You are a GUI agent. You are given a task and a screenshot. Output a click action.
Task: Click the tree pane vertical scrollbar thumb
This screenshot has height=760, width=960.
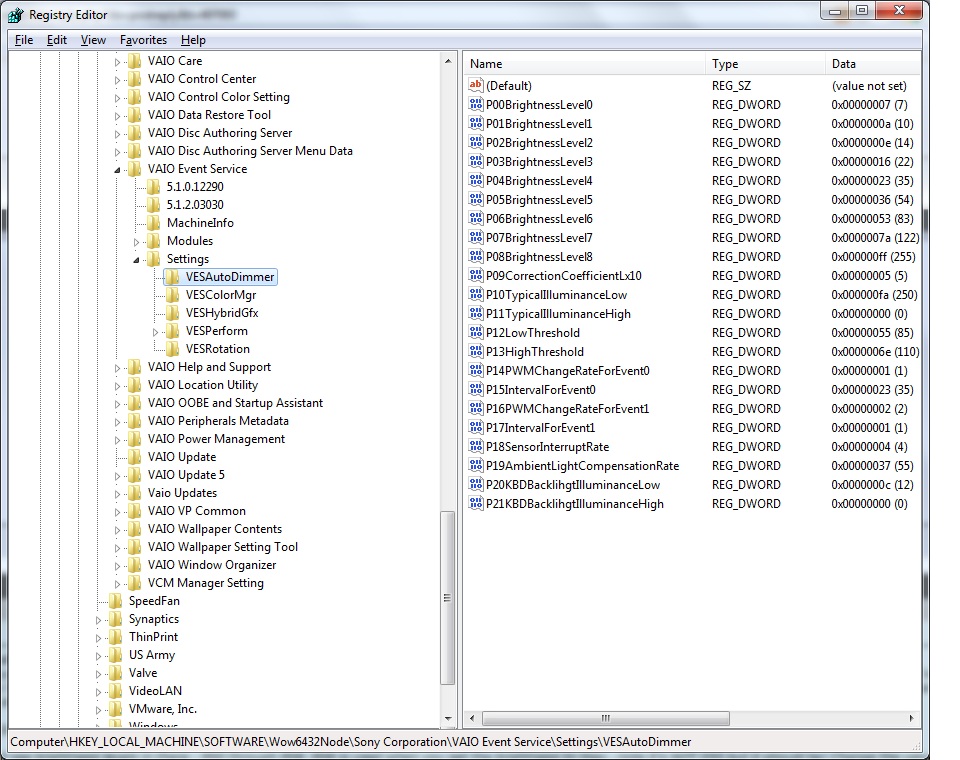(448, 598)
